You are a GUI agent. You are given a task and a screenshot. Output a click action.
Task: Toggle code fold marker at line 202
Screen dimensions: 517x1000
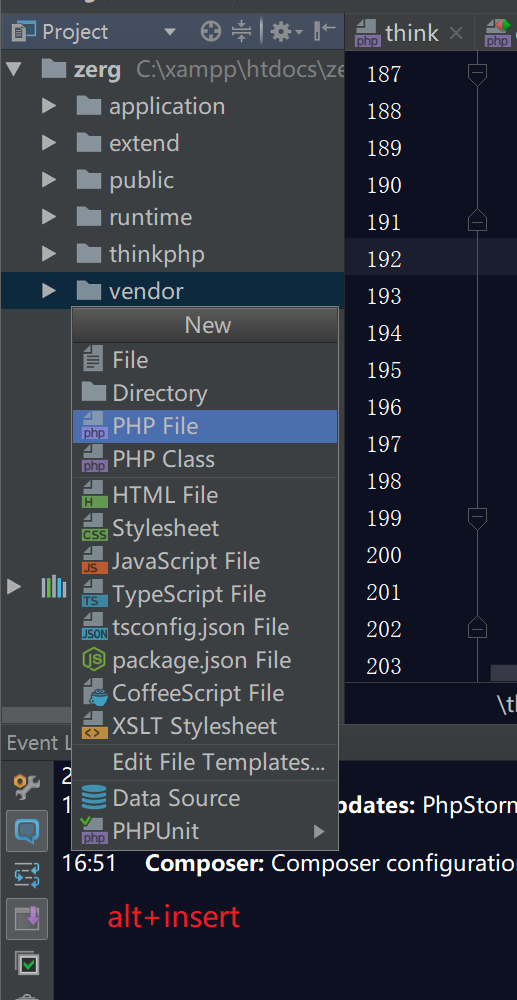coord(477,628)
